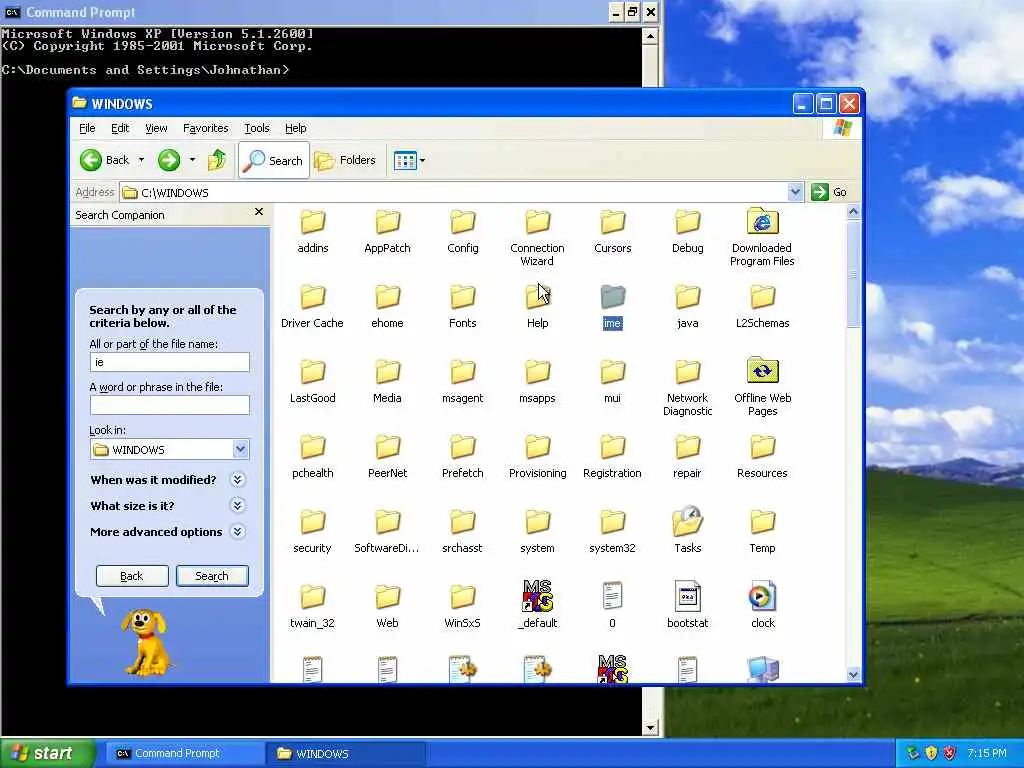Expand When was it modified options
The width and height of the screenshot is (1024, 768).
tap(238, 480)
